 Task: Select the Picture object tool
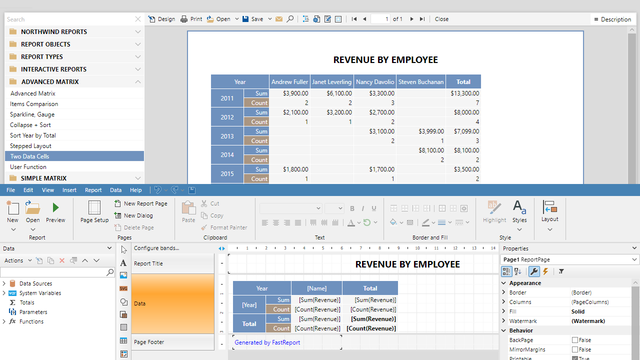tap(124, 276)
